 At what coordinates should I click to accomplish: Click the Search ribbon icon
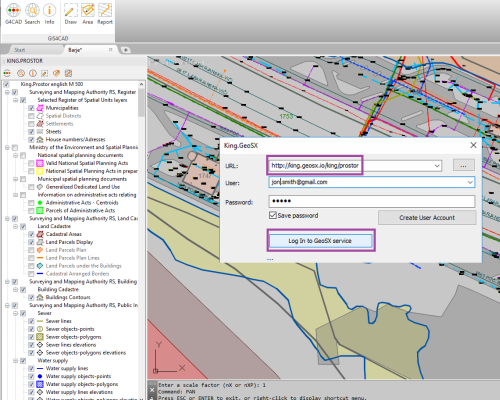click(32, 14)
